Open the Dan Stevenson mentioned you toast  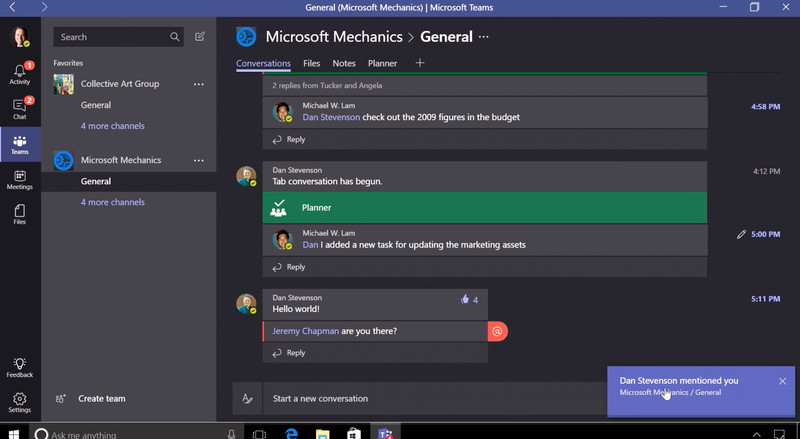point(701,392)
